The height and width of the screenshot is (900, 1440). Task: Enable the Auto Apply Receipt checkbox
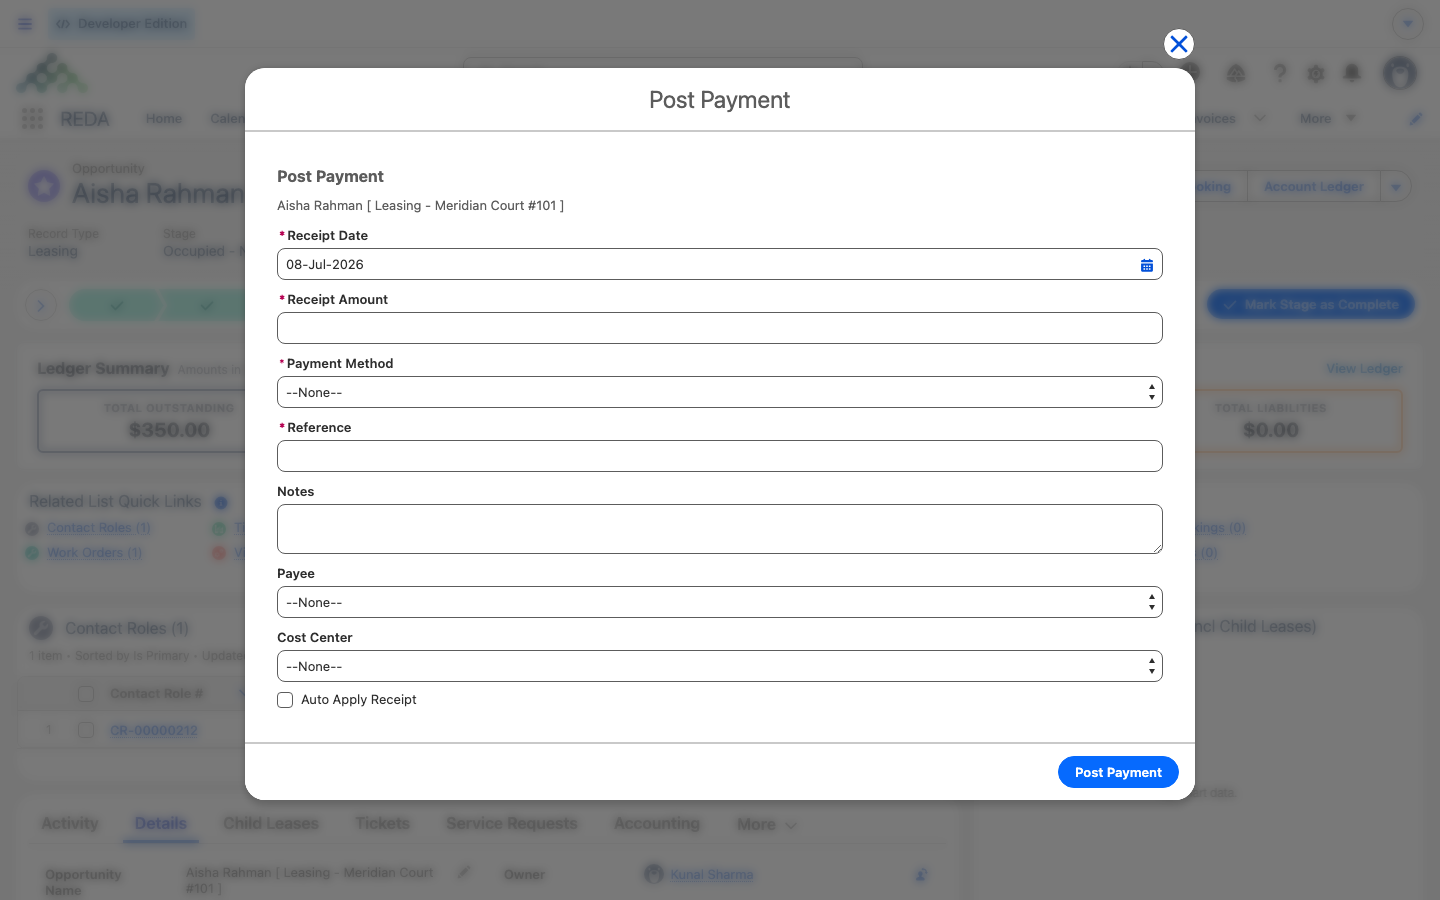click(285, 700)
